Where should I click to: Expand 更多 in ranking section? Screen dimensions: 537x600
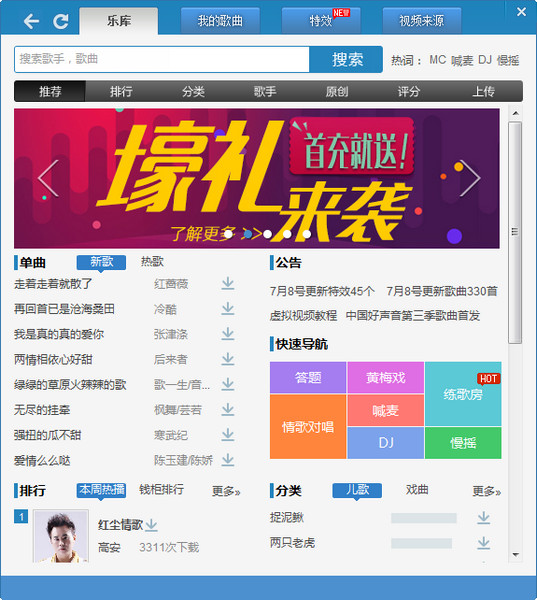click(x=226, y=491)
